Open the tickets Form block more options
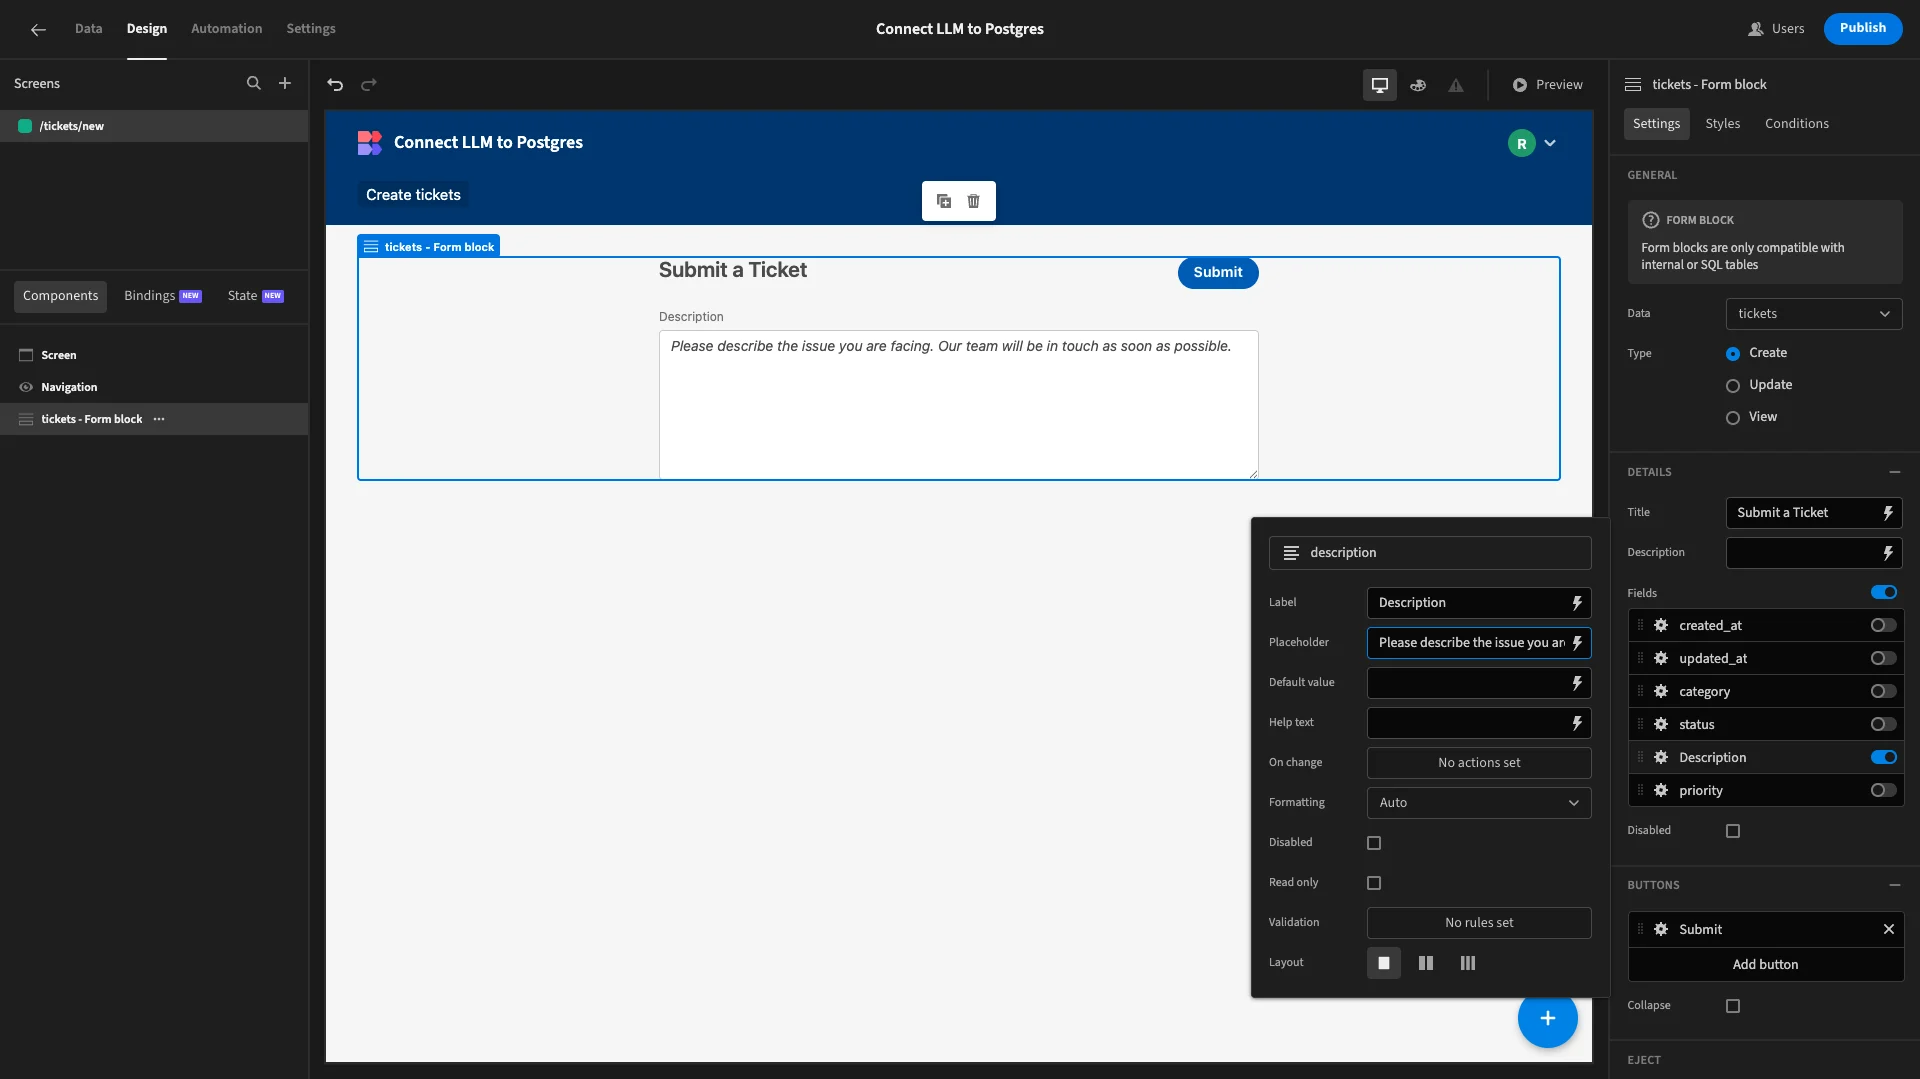The height and width of the screenshot is (1079, 1920). click(159, 419)
